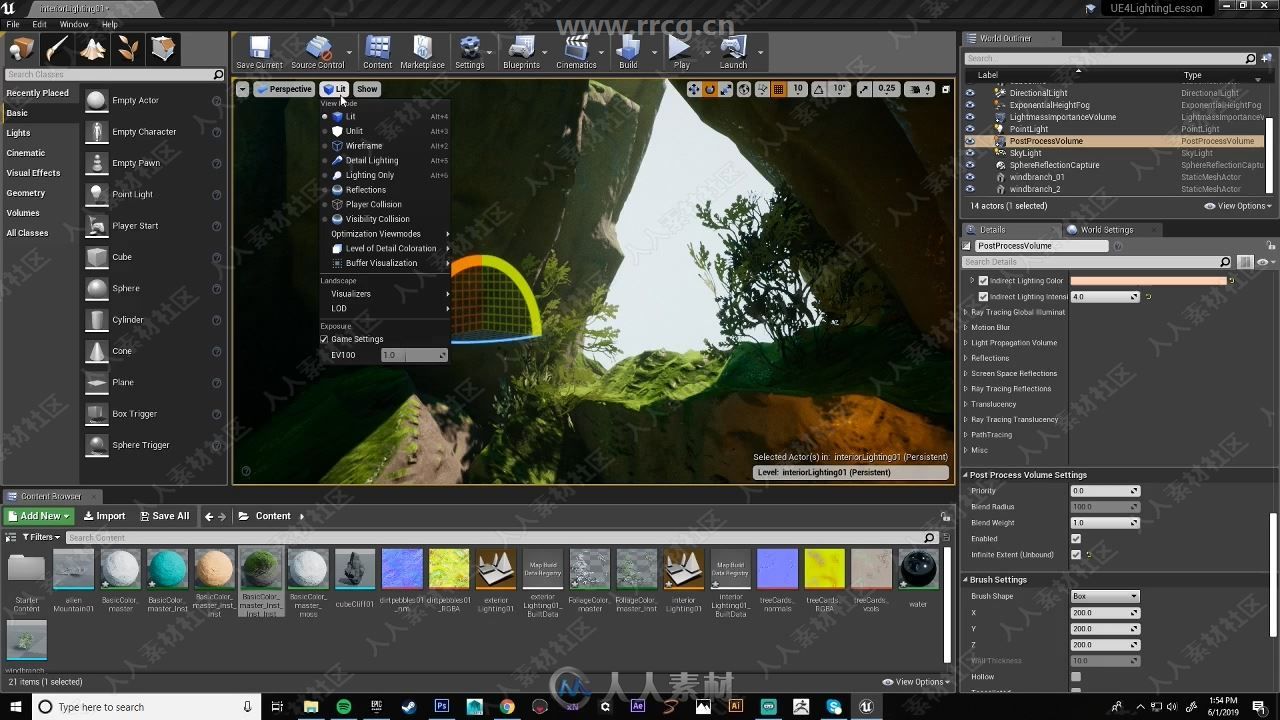Switch to Geometry Editing mode icon
The width and height of the screenshot is (1280, 720).
click(x=163, y=49)
